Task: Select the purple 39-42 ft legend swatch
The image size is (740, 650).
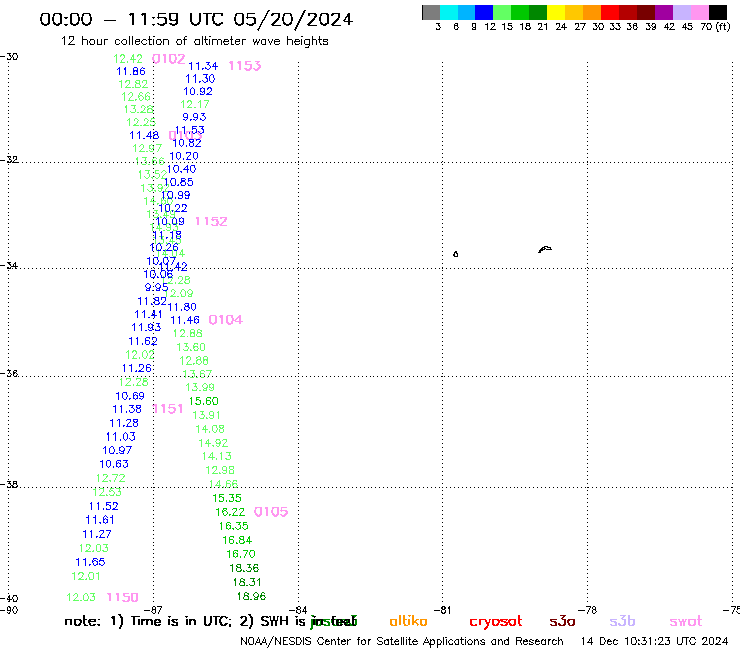Action: tap(663, 12)
